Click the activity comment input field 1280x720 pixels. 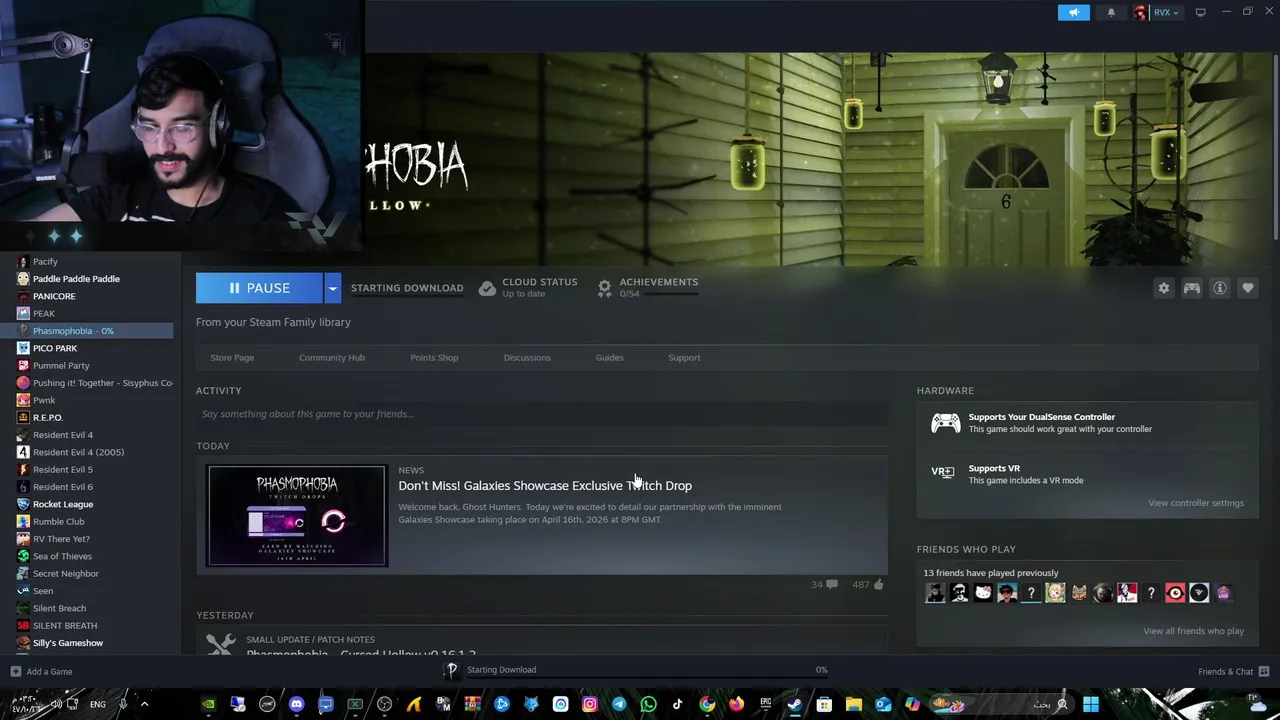point(542,414)
